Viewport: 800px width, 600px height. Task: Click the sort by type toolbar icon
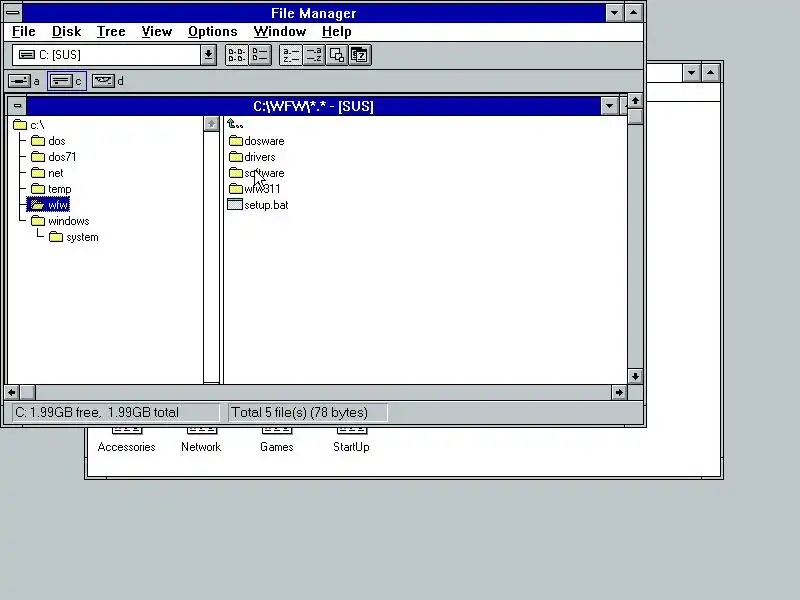tap(314, 55)
